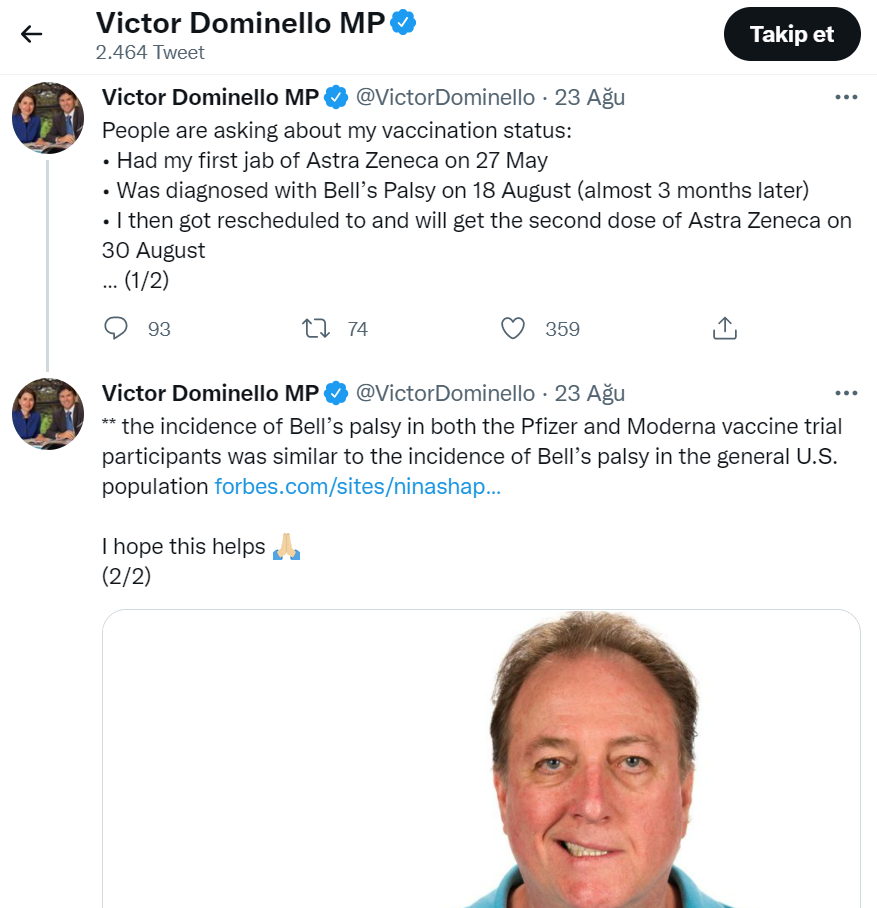Screen dimensions: 877x908
Task: Click Victor Dominello MP name in second tweet
Action: (x=210, y=393)
